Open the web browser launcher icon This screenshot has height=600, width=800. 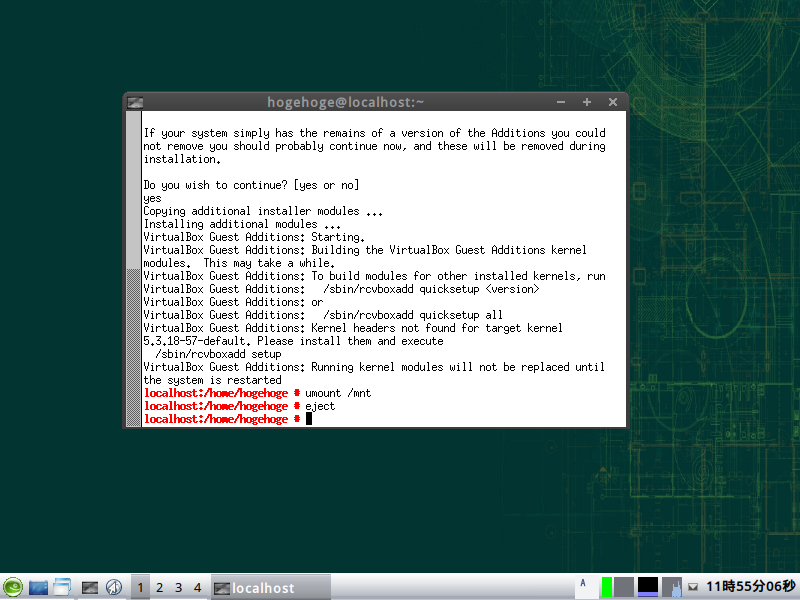pyautogui.click(x=114, y=587)
